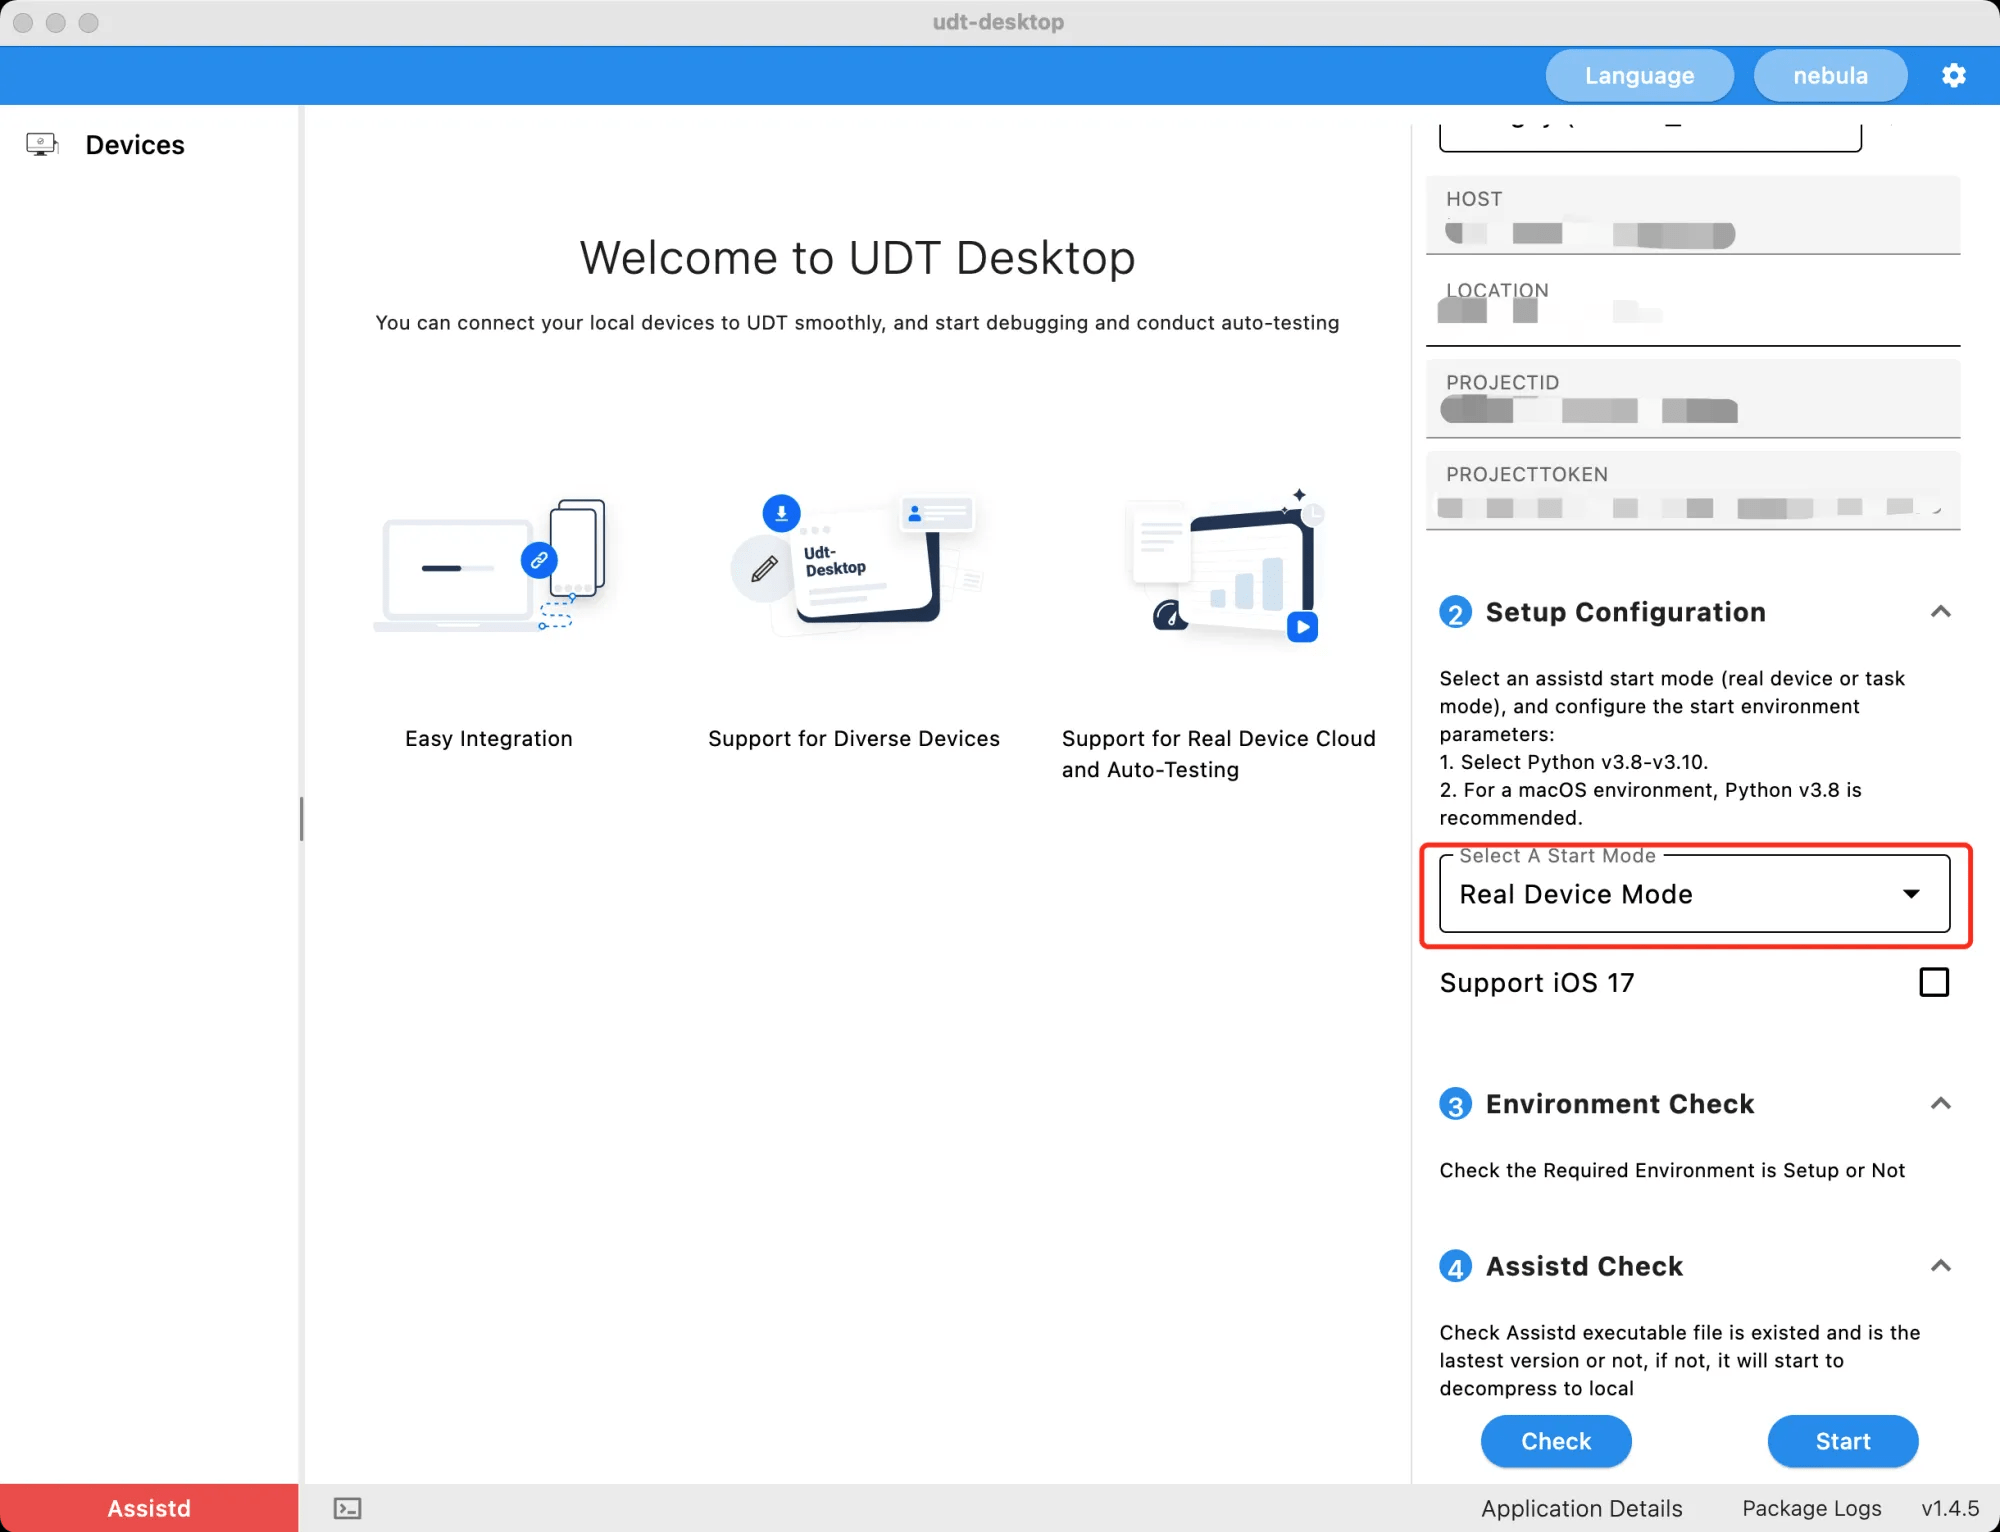Click the step 2 number badge

(x=1455, y=612)
